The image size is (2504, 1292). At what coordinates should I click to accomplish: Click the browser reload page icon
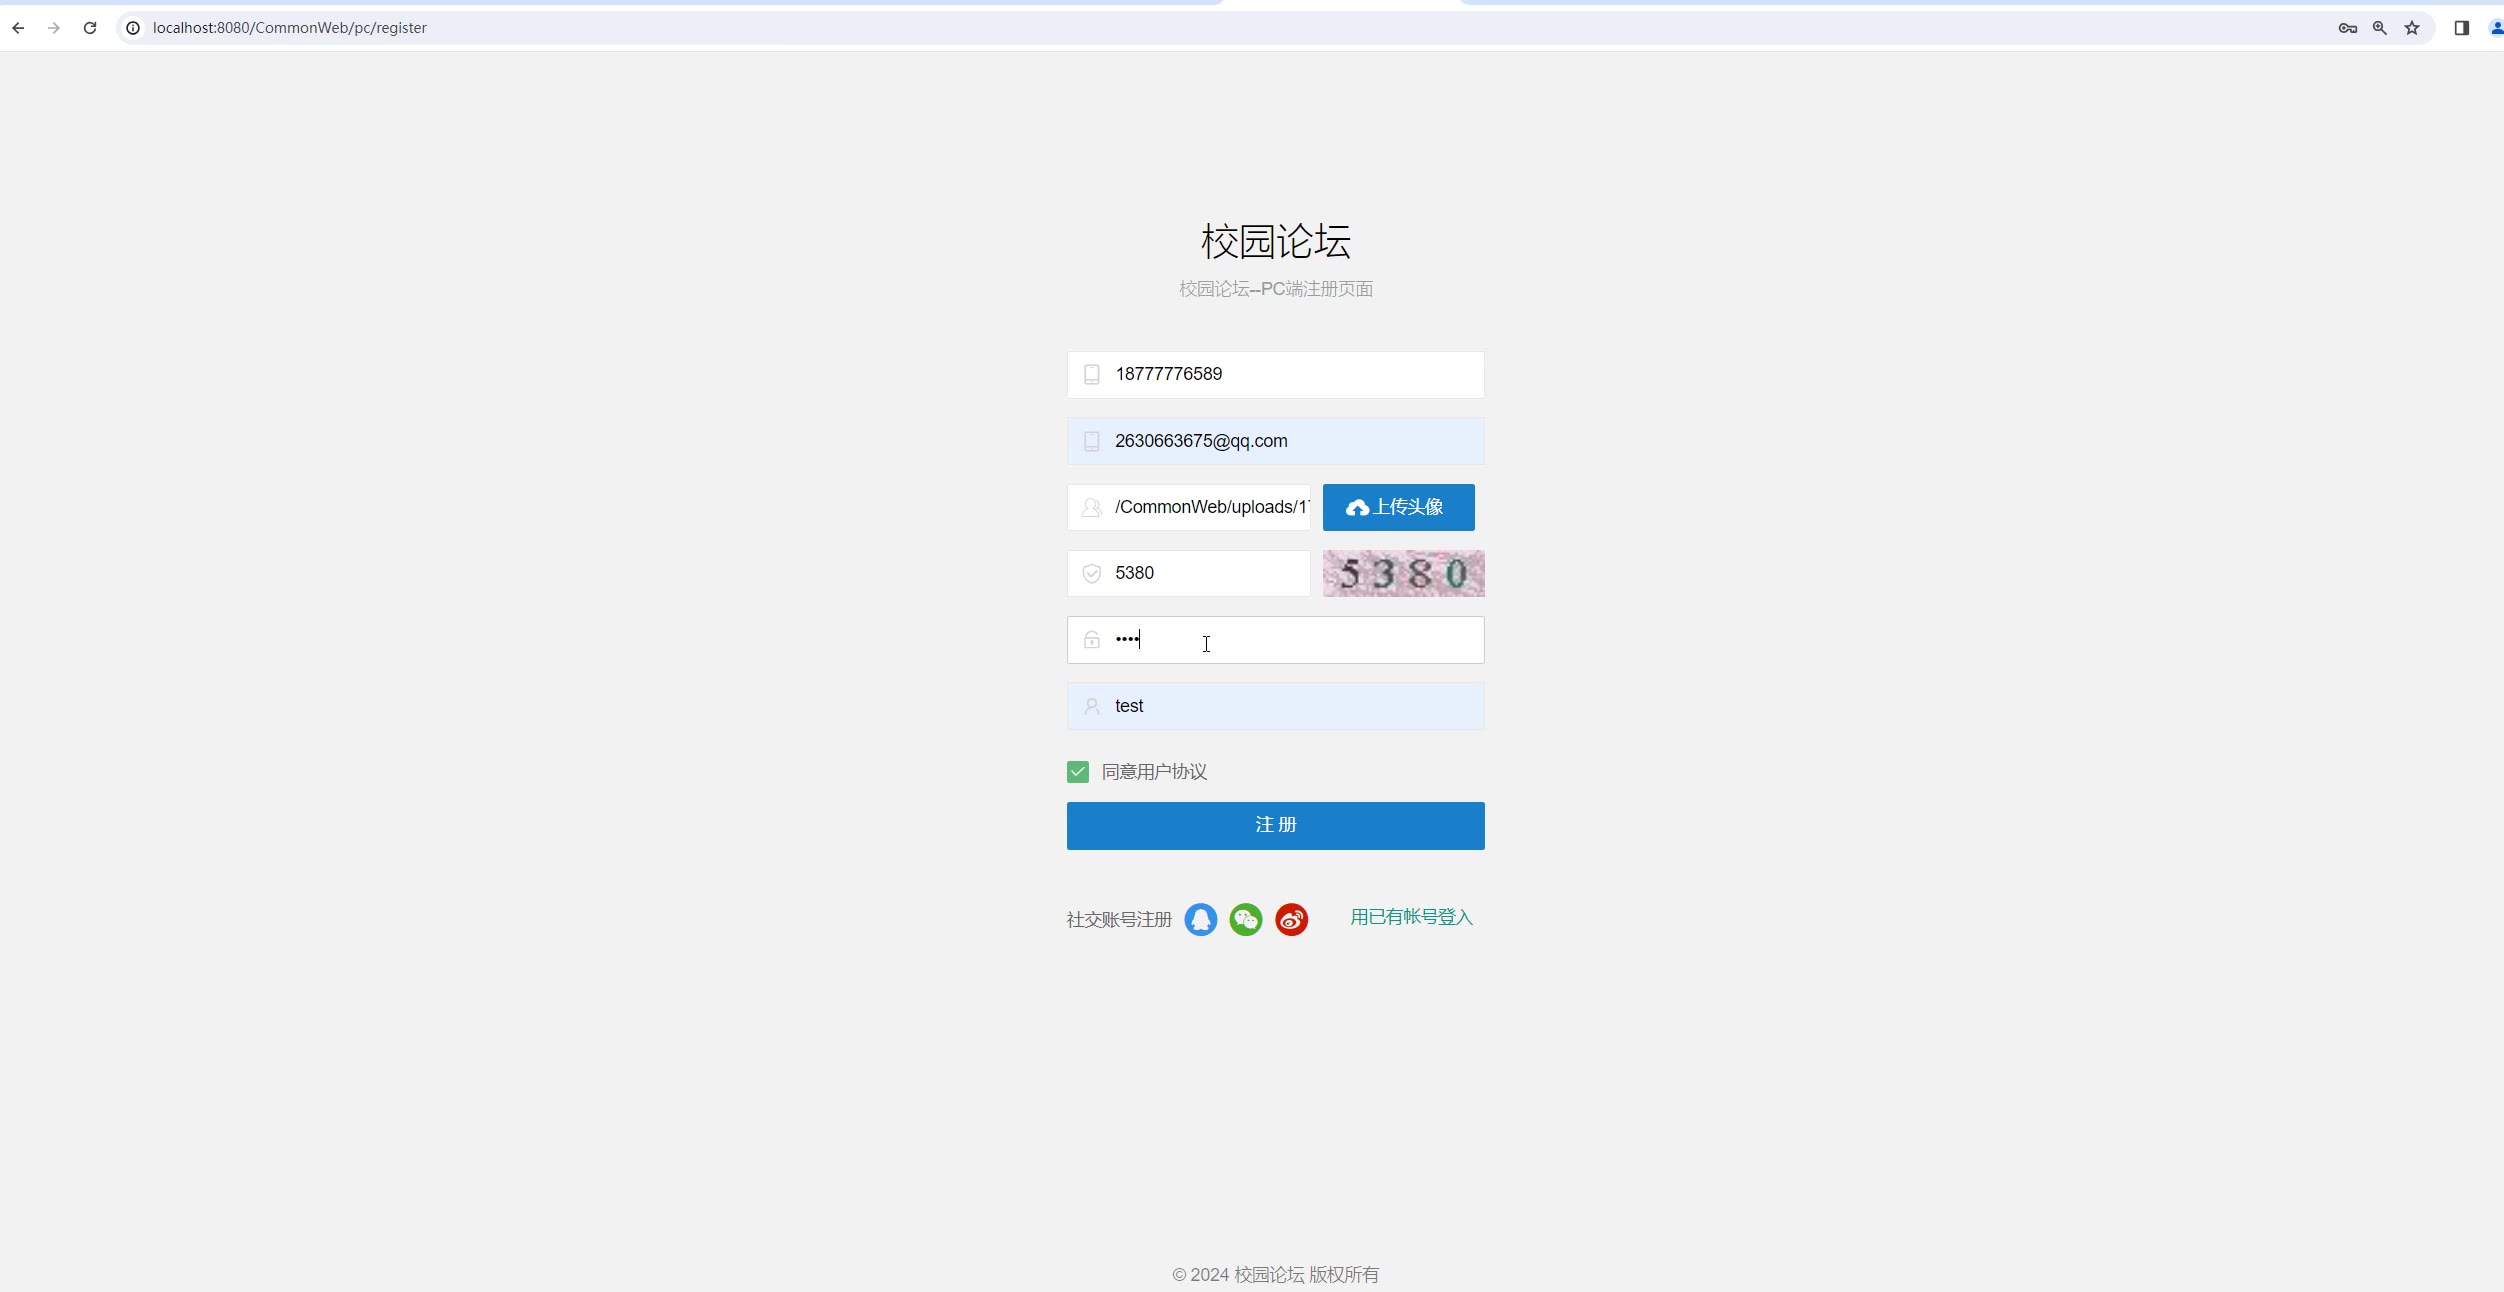pyautogui.click(x=90, y=28)
